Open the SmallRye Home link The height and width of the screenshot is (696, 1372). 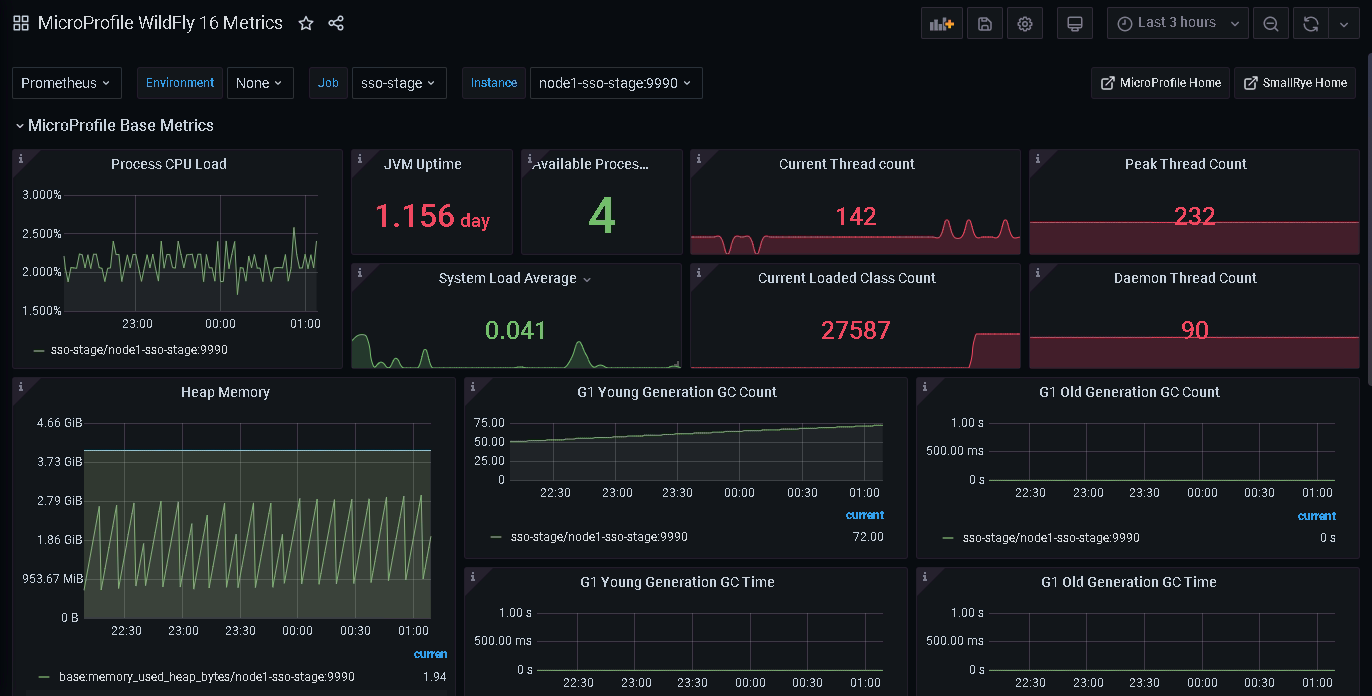(1295, 83)
